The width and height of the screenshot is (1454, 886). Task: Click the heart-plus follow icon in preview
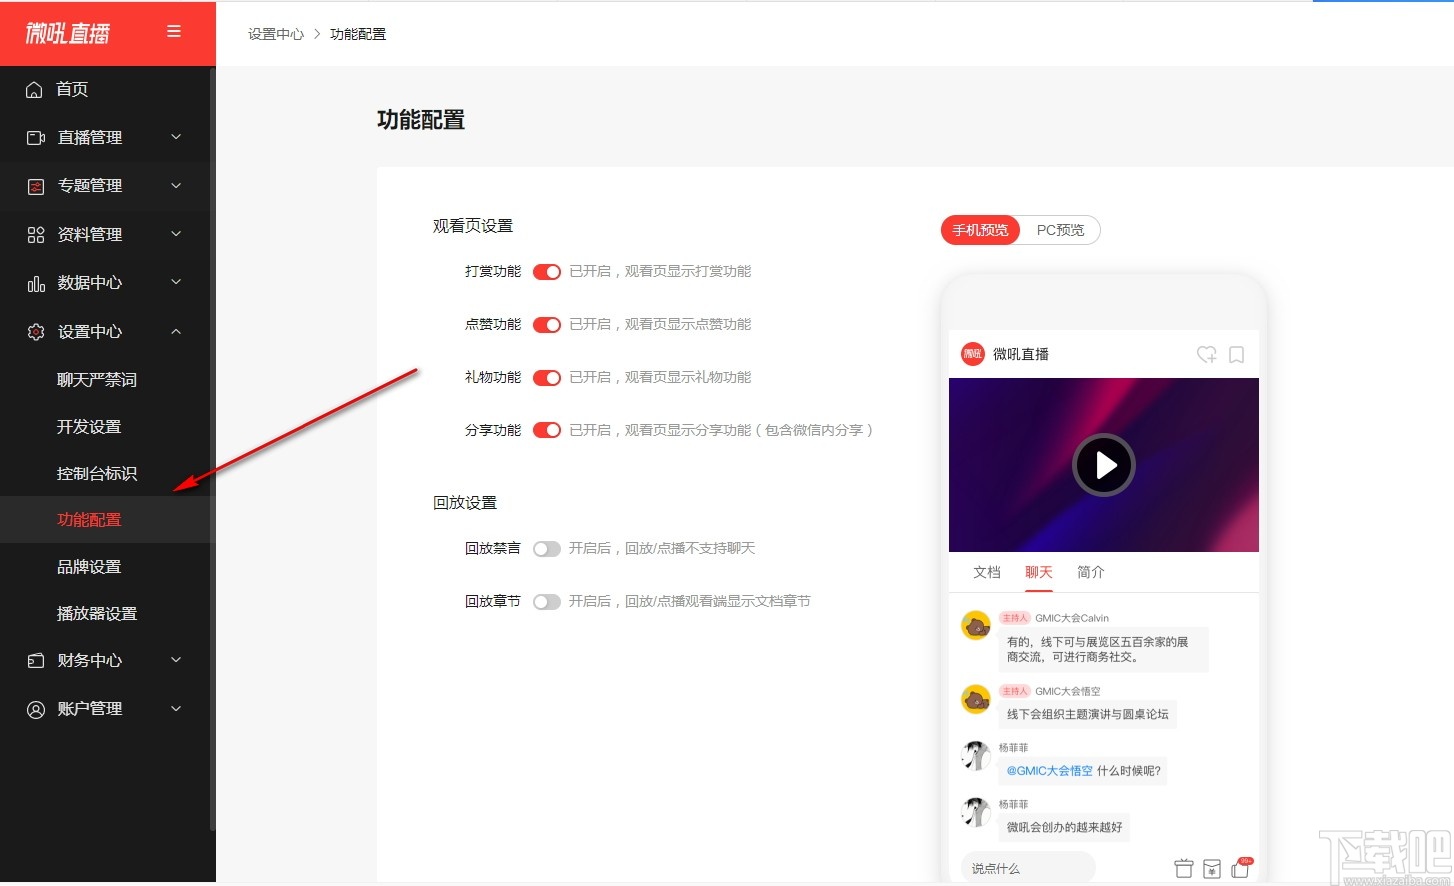1206,354
